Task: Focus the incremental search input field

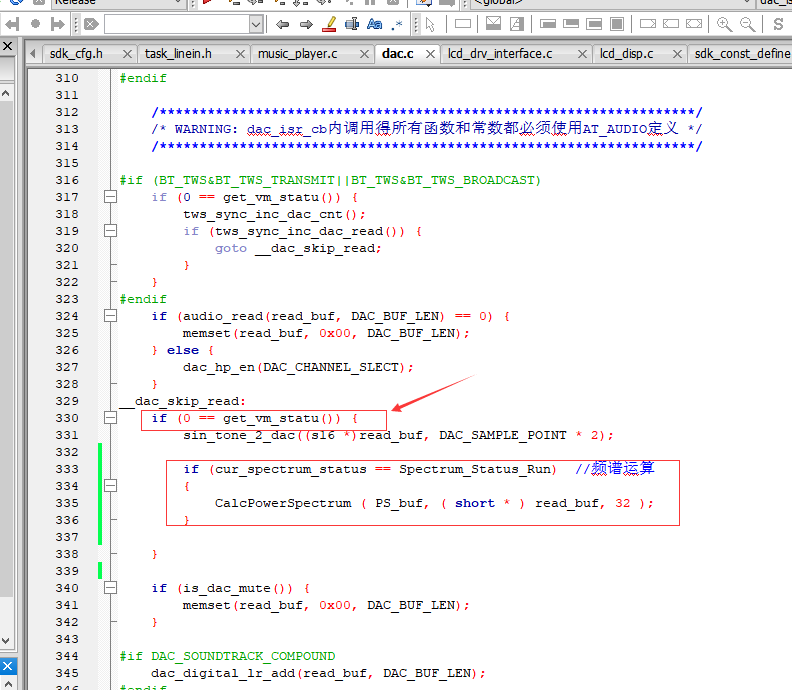Action: point(177,24)
